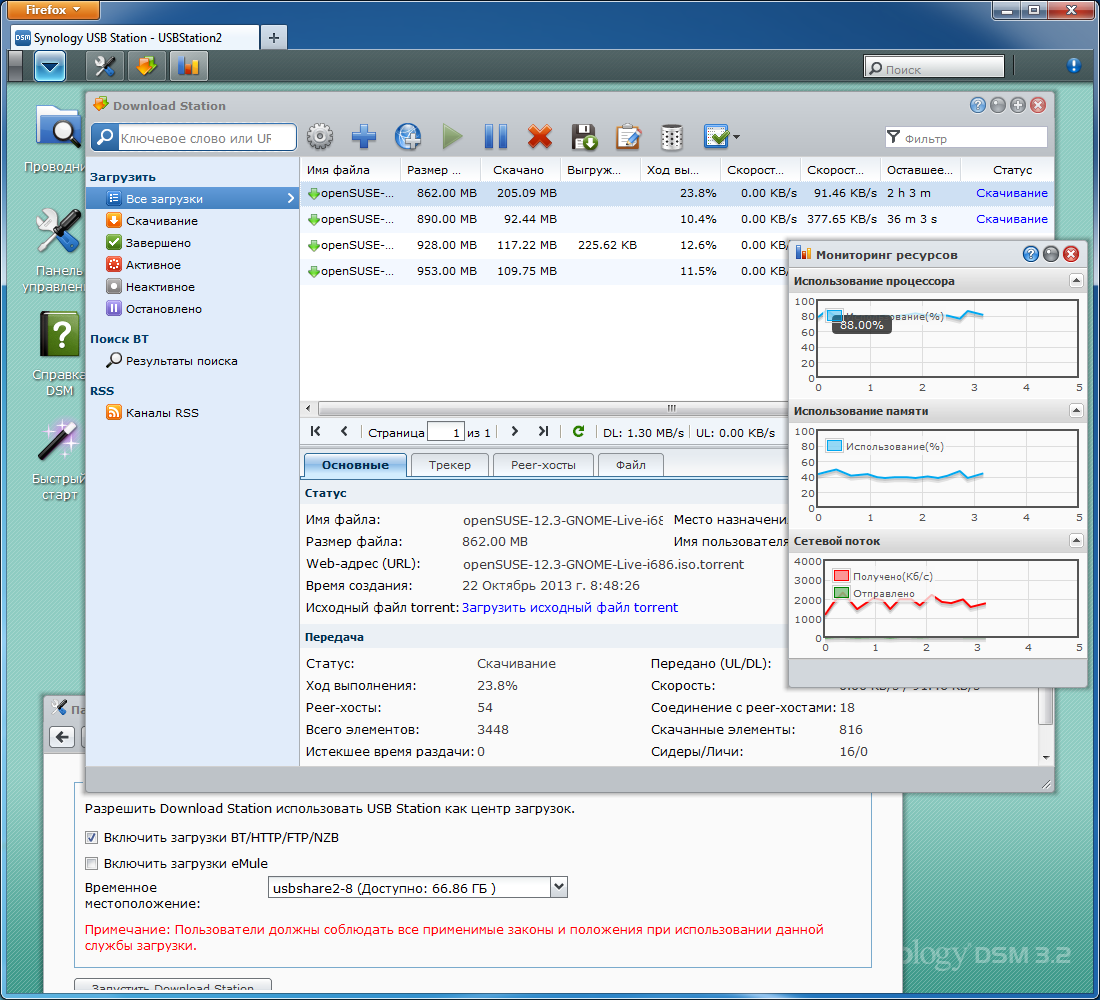Viewport: 1100px width, 1000px height.
Task: Toggle enable eMule downloads checkbox
Action: (91, 863)
